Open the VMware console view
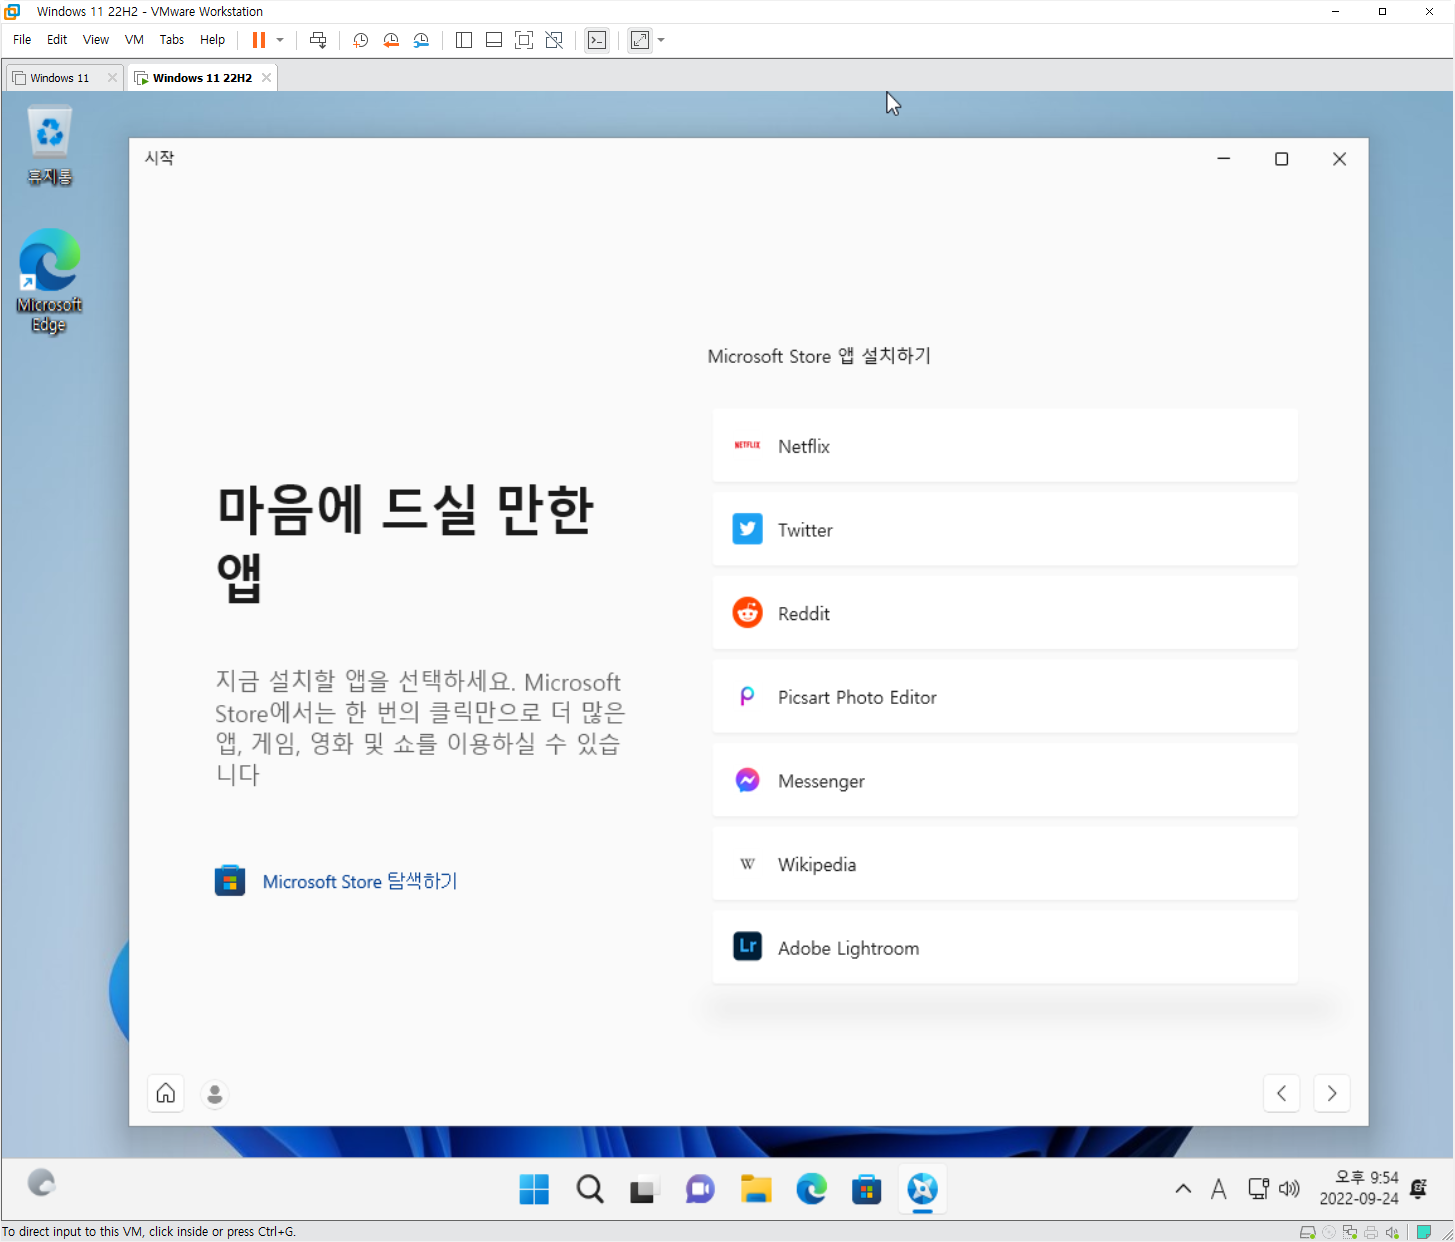The width and height of the screenshot is (1455, 1242). coord(597,40)
